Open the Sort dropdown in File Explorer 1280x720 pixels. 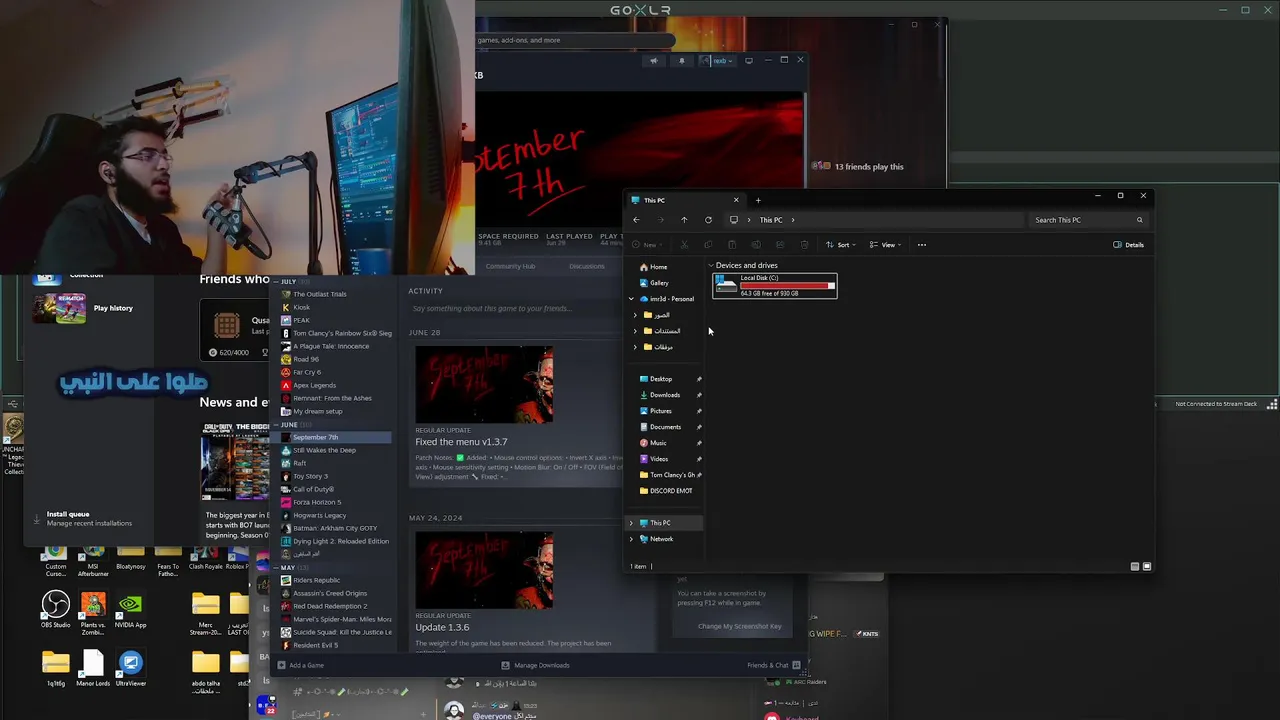click(841, 245)
